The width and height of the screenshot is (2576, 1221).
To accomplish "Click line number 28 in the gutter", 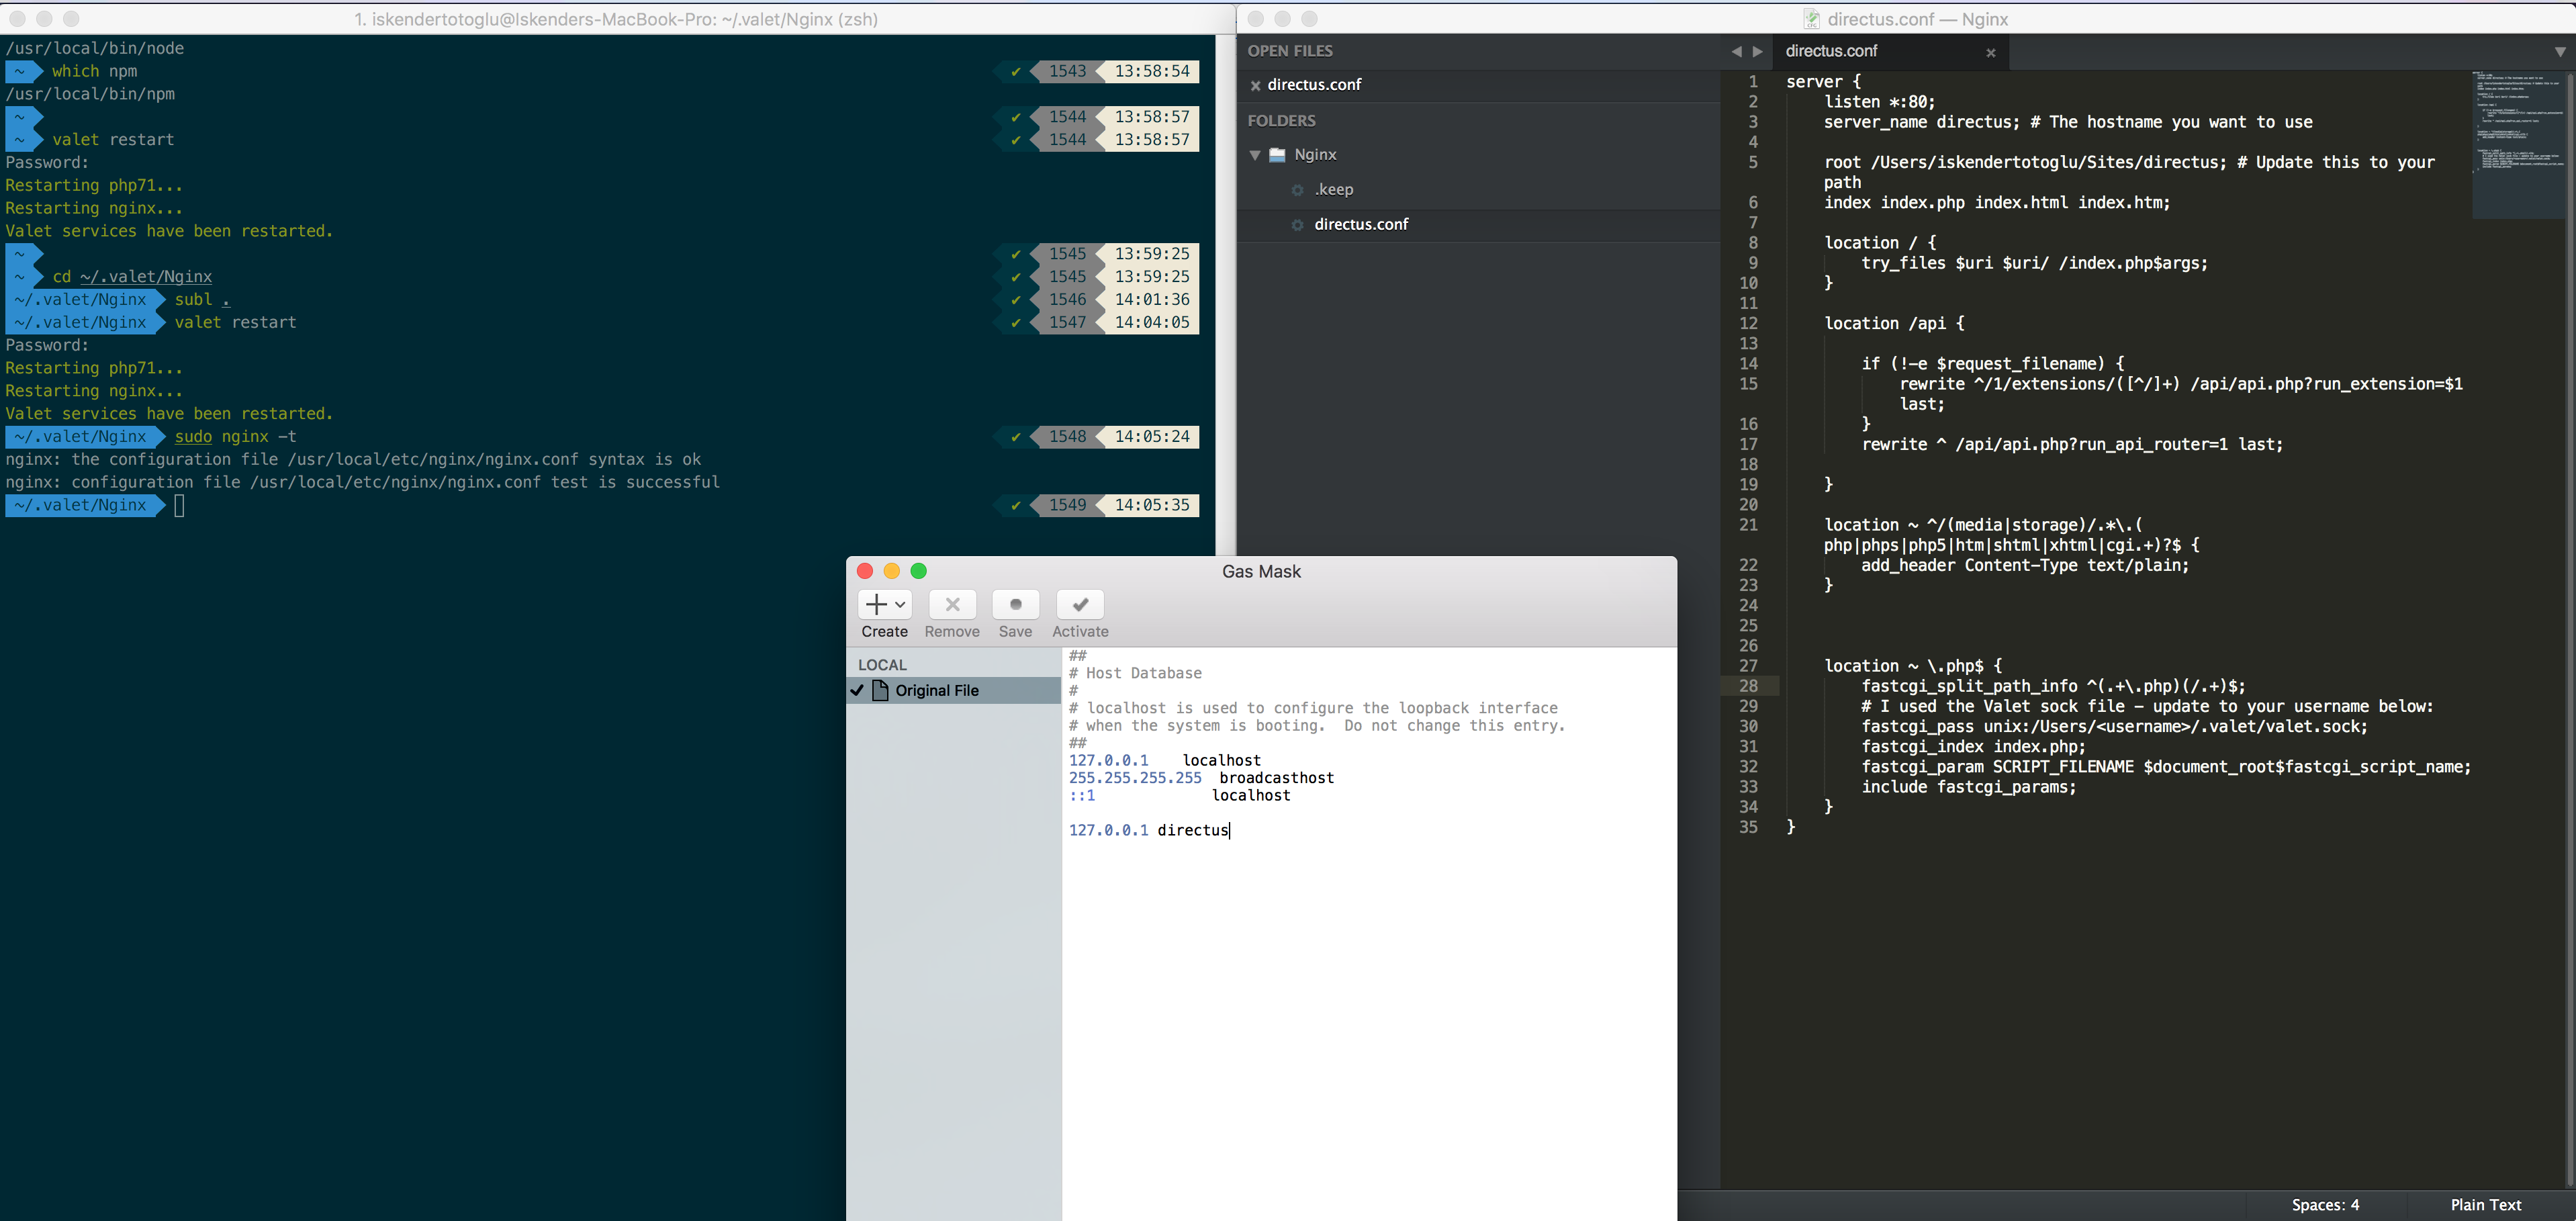I will (x=1747, y=686).
